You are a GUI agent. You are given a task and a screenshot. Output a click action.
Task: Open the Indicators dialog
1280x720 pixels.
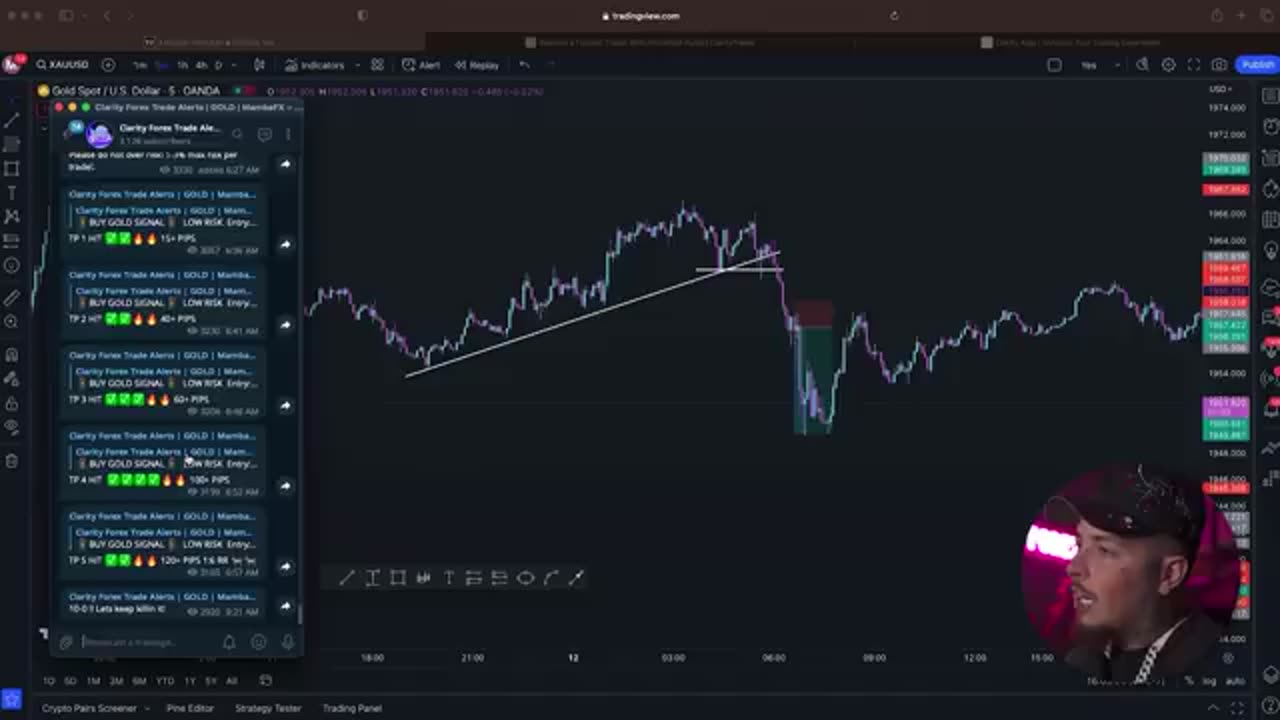315,65
